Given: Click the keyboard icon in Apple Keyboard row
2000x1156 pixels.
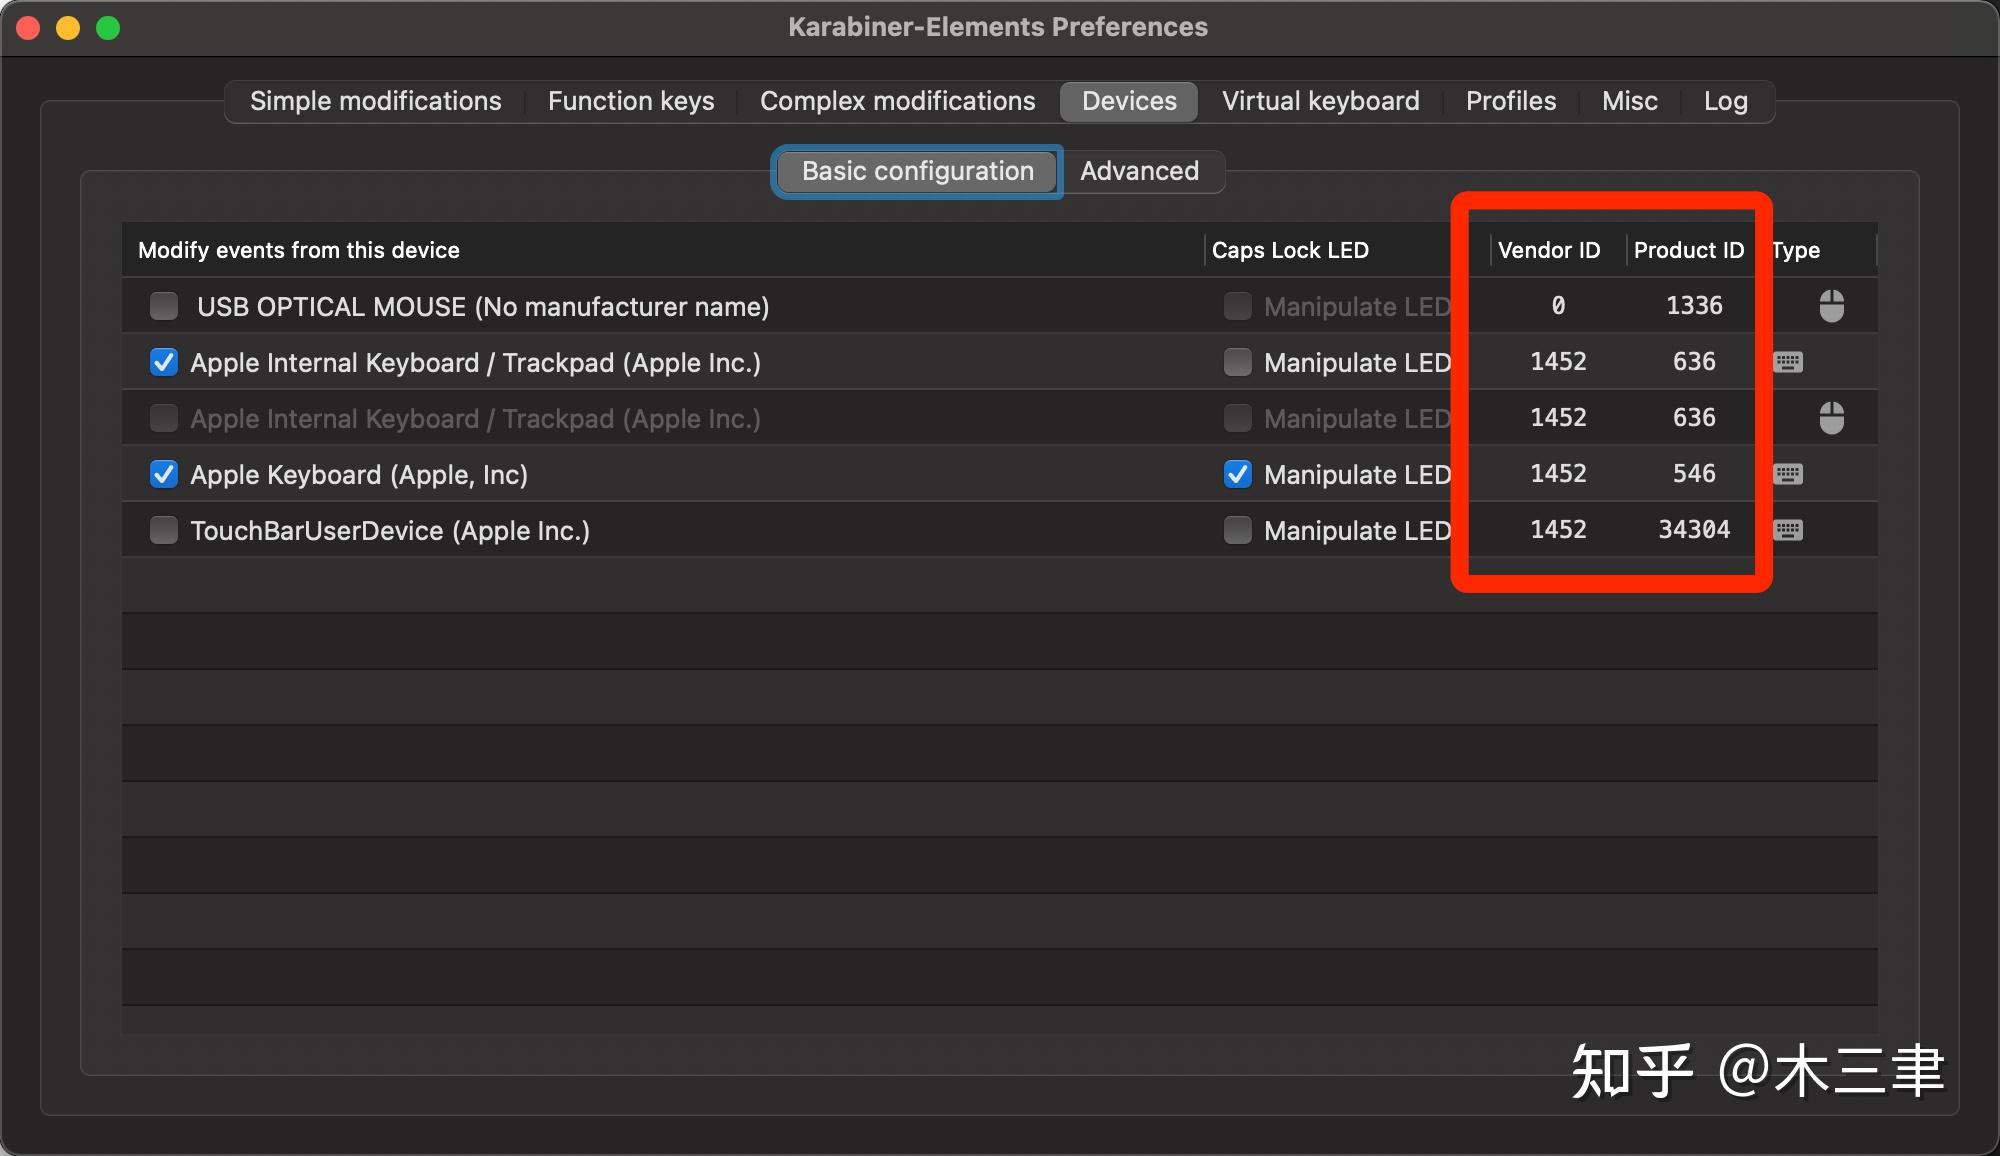Looking at the screenshot, I should click(x=1788, y=474).
